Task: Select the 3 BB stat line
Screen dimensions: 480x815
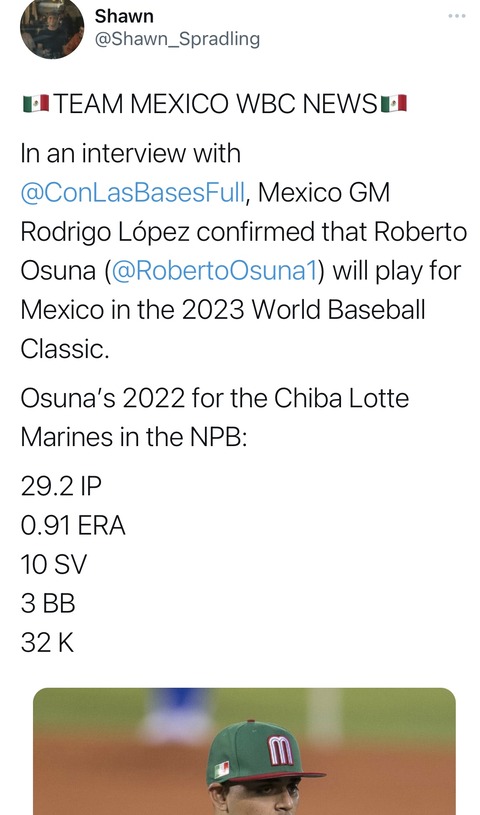Action: coord(48,603)
